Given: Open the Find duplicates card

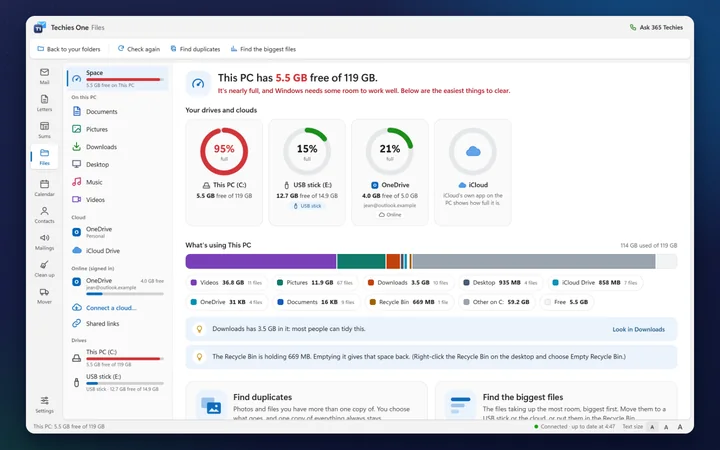Looking at the screenshot, I should (x=306, y=400).
